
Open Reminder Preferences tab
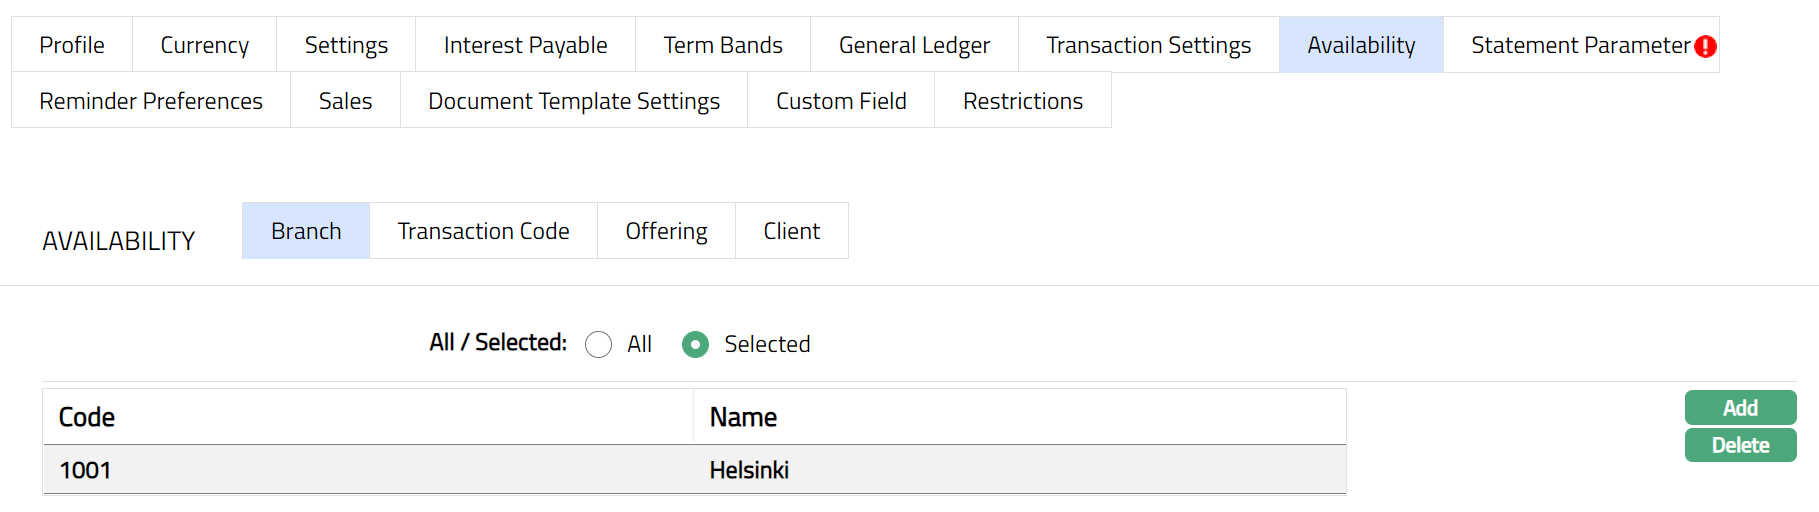[151, 101]
